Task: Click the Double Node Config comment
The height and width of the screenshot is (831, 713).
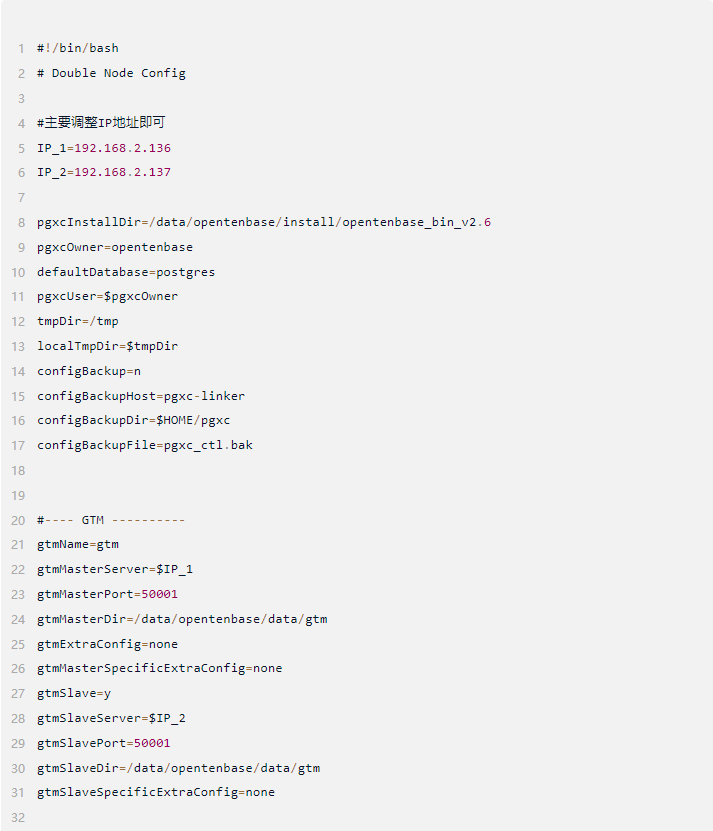Action: [111, 73]
